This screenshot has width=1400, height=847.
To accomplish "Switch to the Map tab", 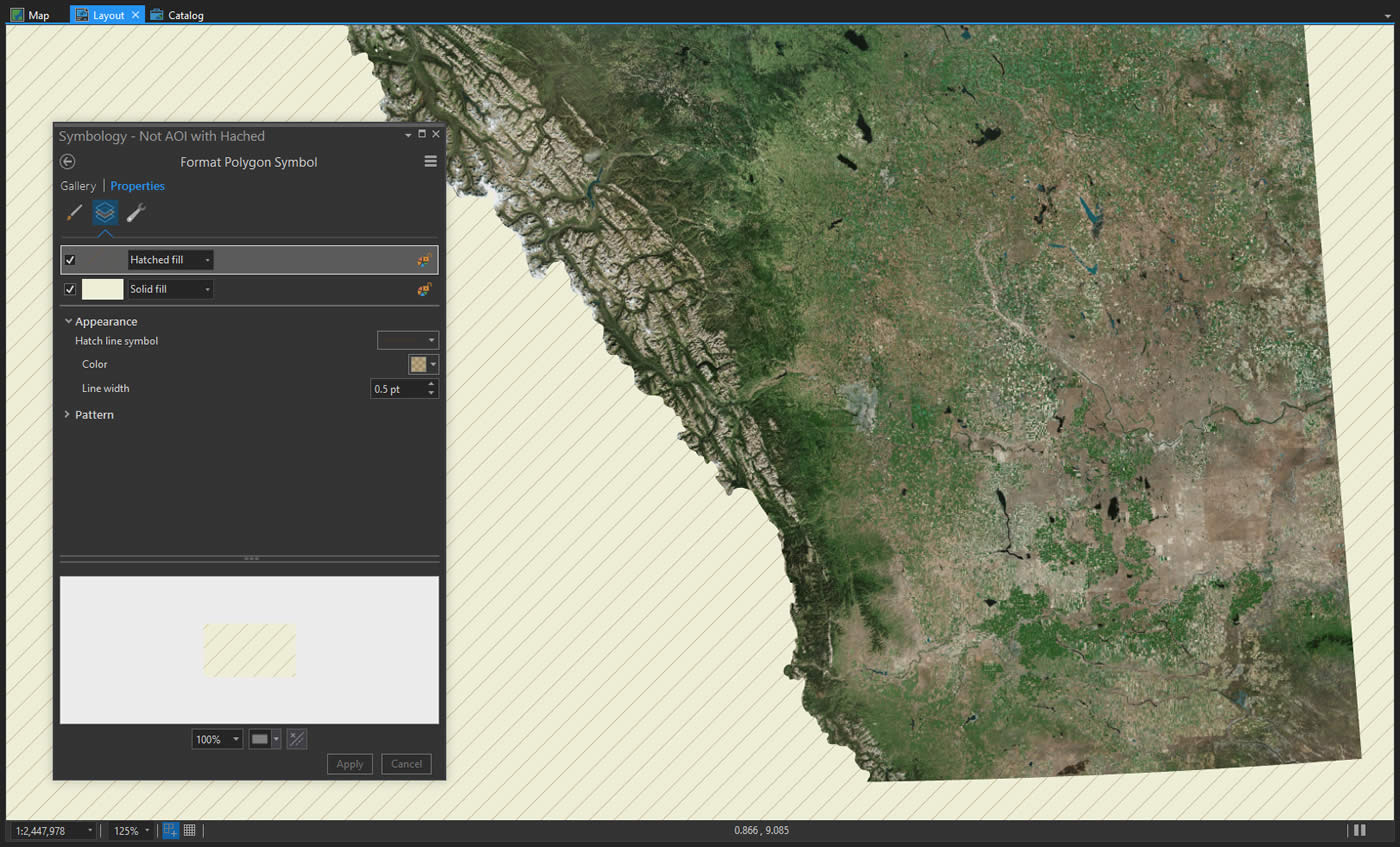I will (31, 15).
